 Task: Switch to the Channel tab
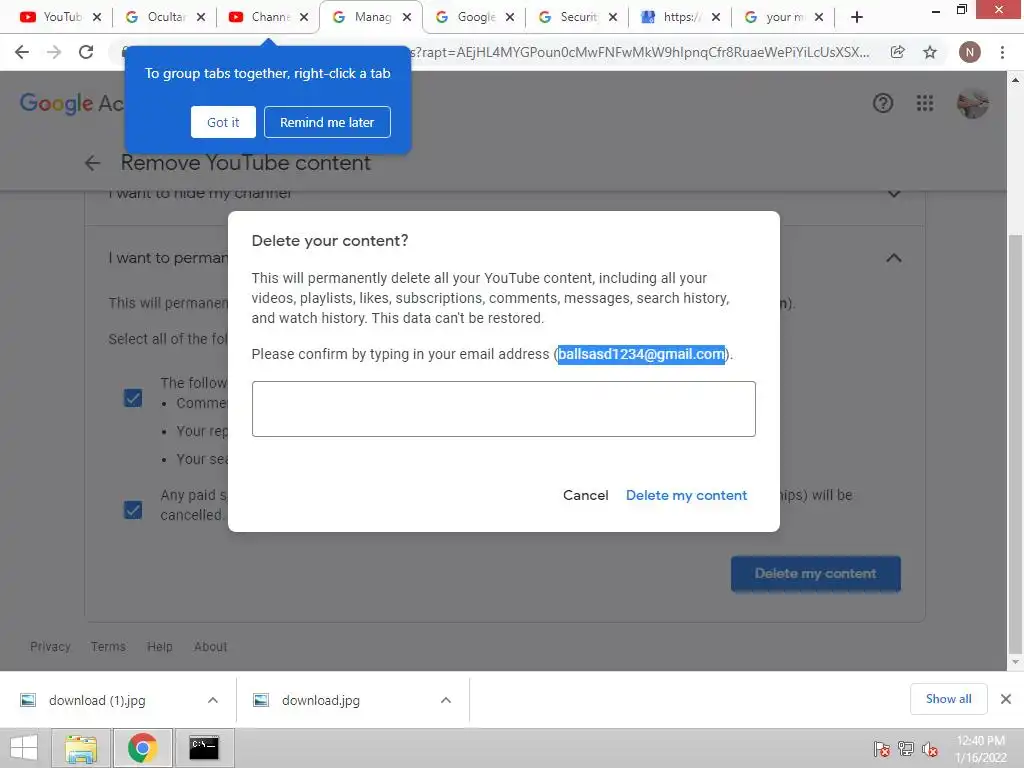coord(260,18)
